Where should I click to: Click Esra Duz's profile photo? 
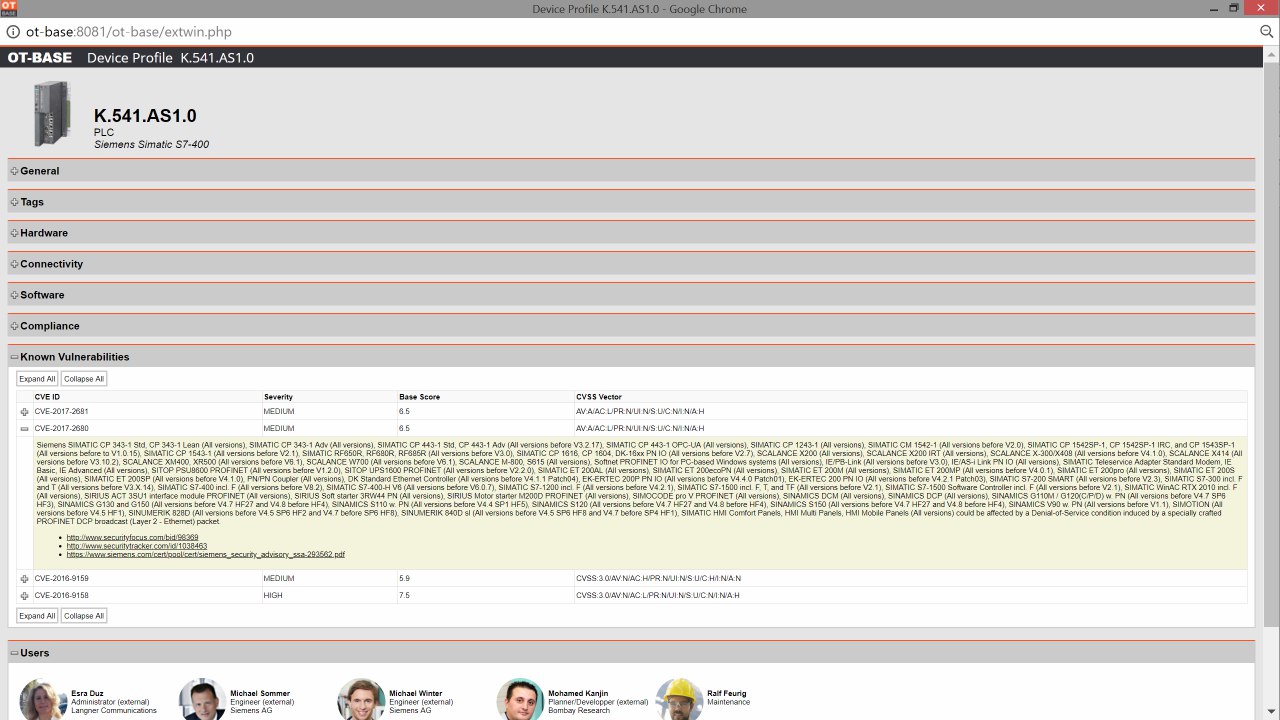pos(44,700)
